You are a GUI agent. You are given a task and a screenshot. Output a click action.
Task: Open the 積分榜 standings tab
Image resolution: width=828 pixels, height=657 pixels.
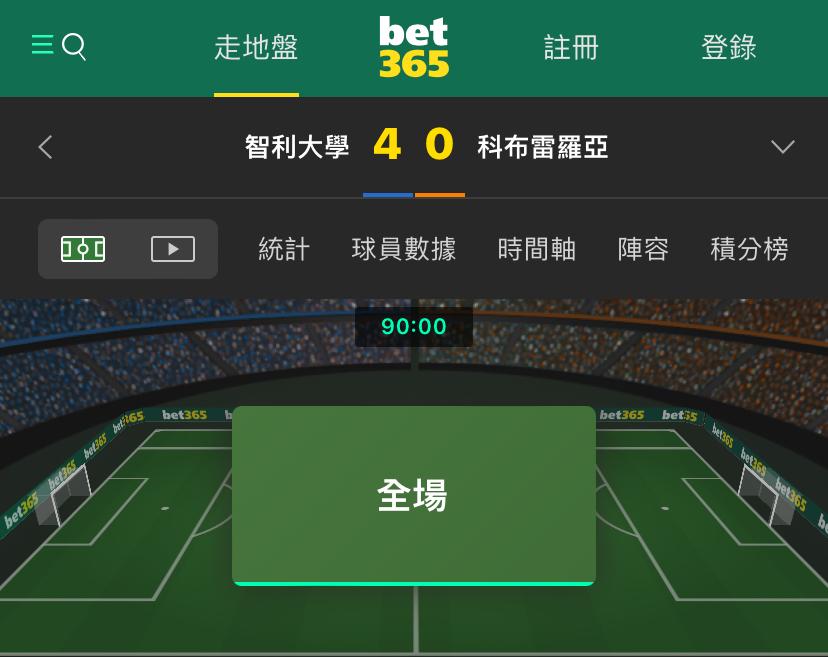(749, 249)
